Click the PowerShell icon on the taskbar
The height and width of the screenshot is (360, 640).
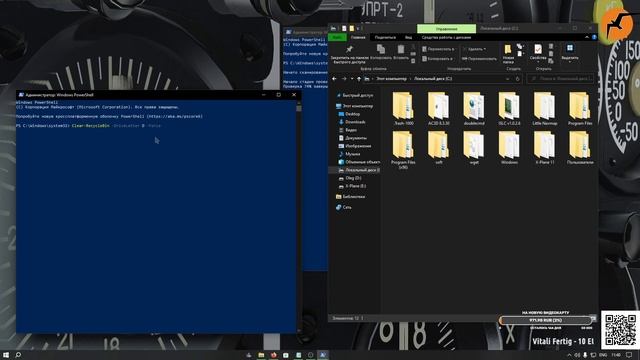322,355
